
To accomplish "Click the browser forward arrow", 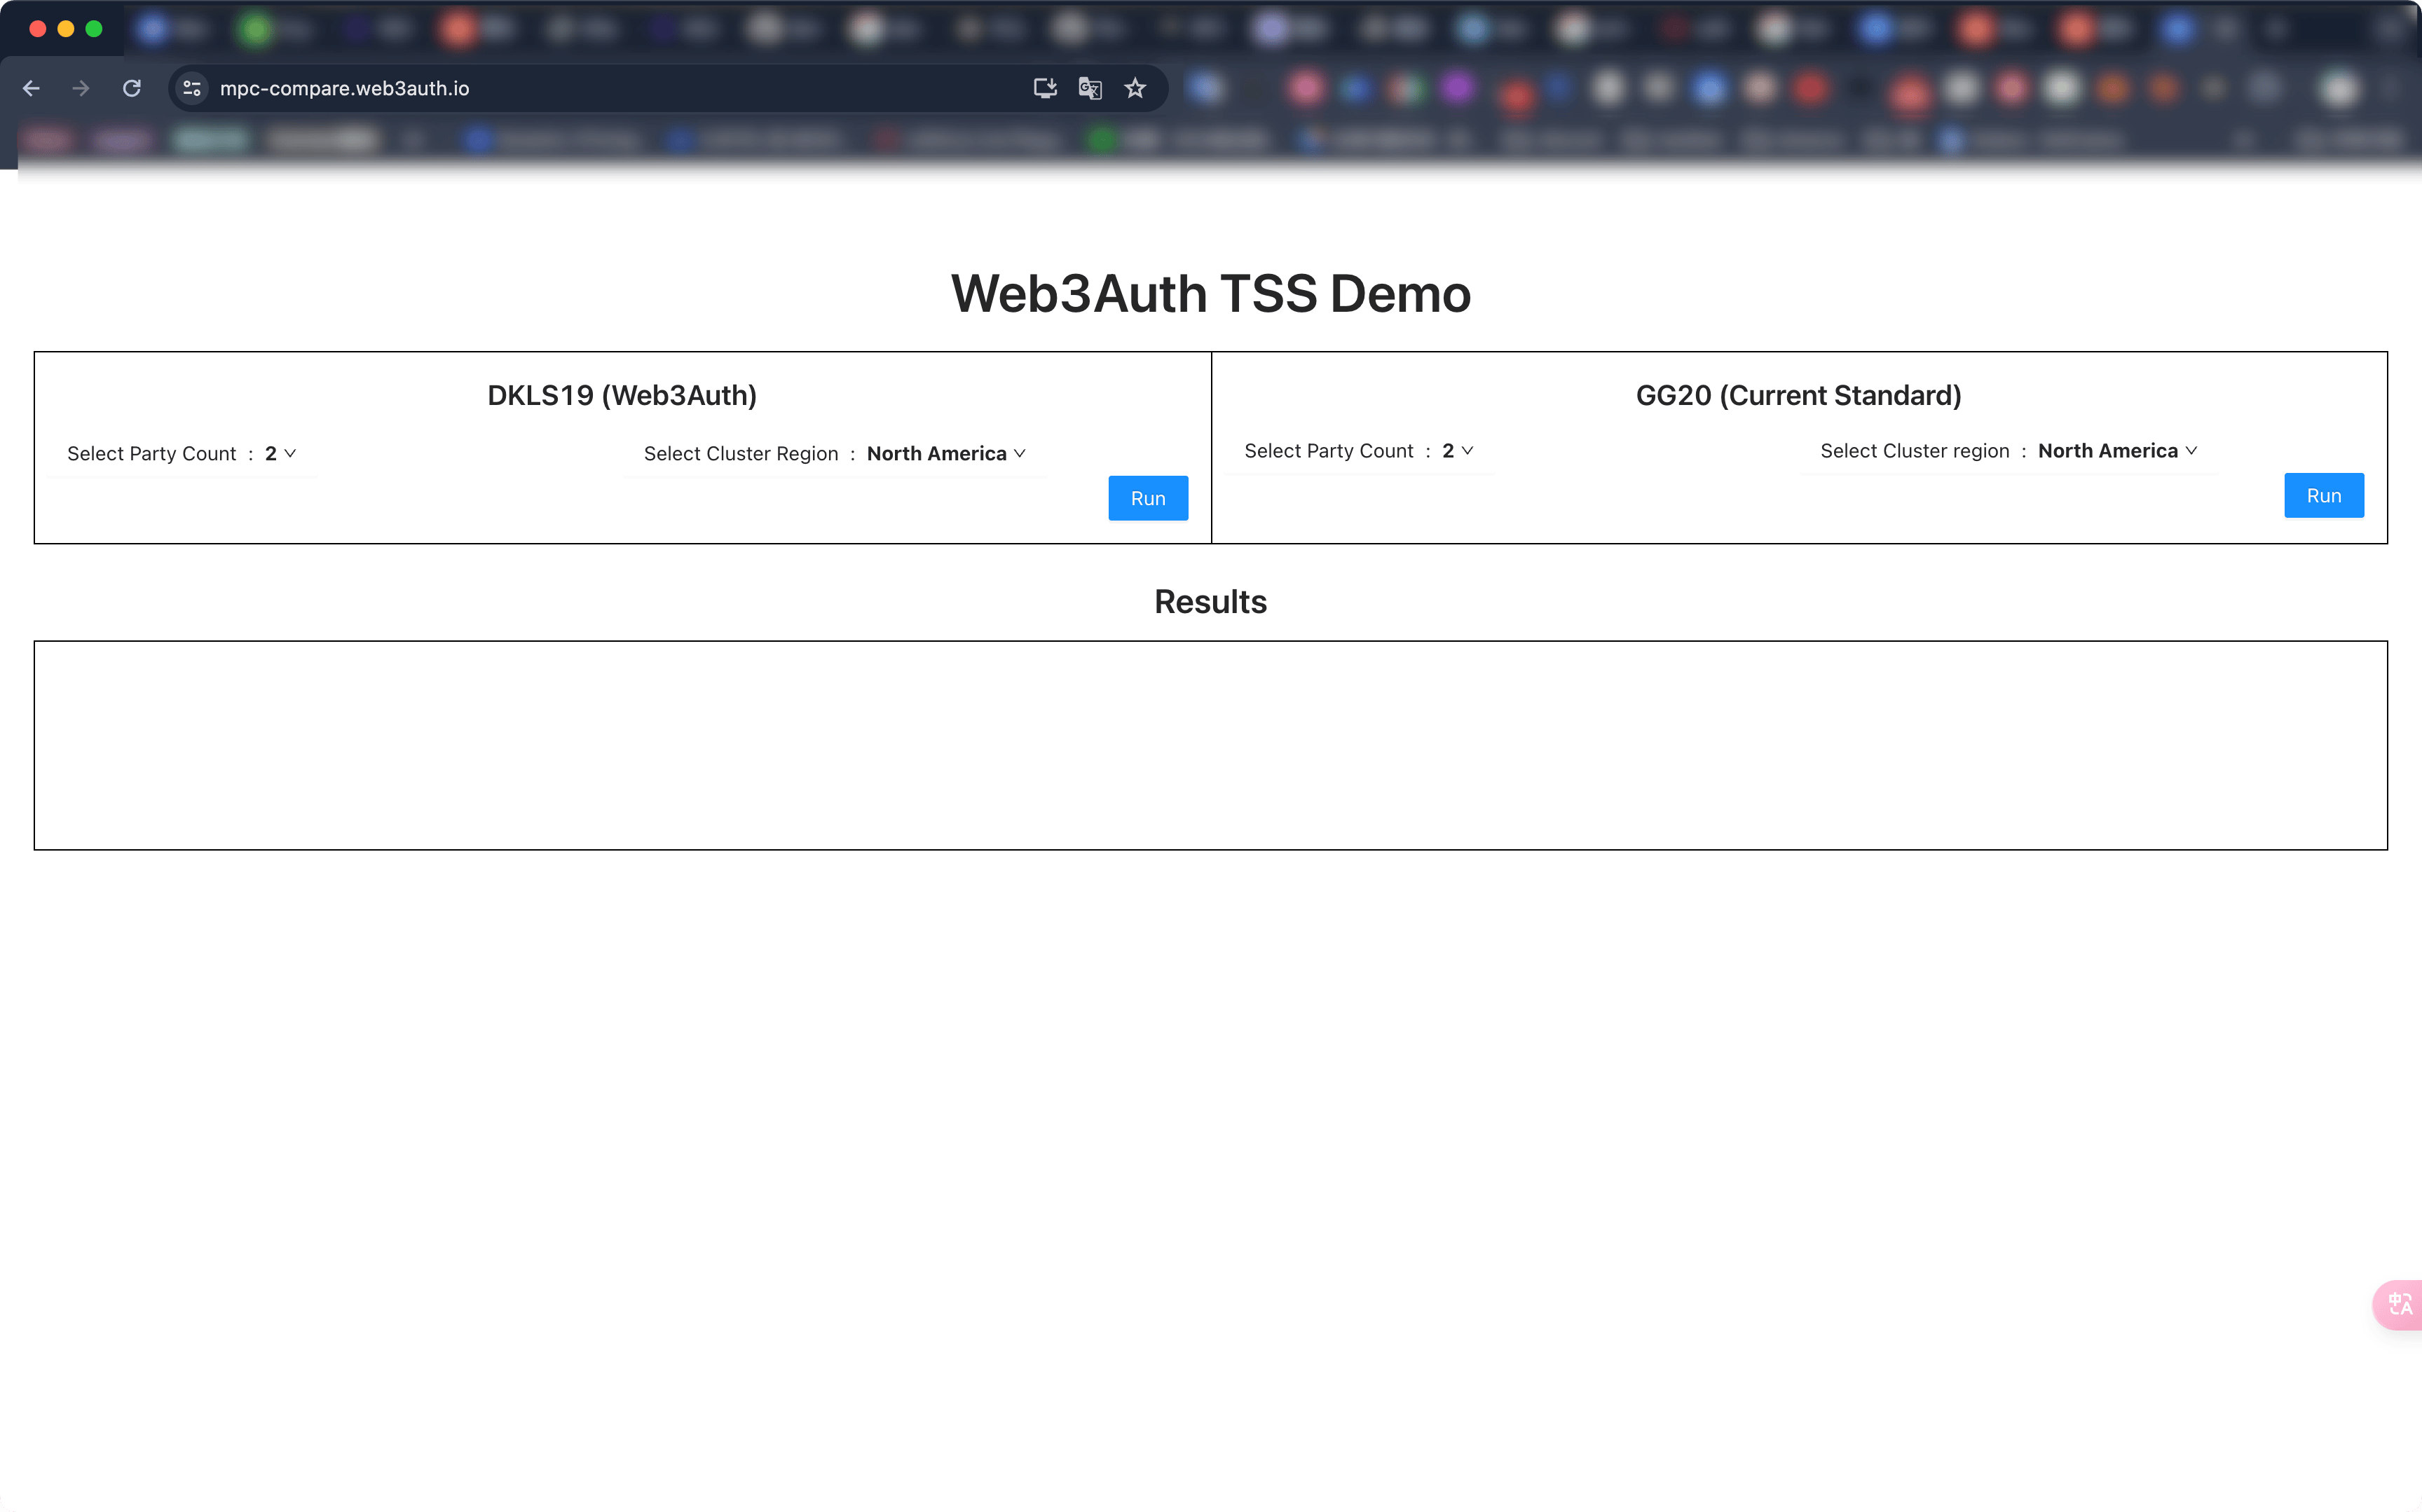I will click(81, 88).
